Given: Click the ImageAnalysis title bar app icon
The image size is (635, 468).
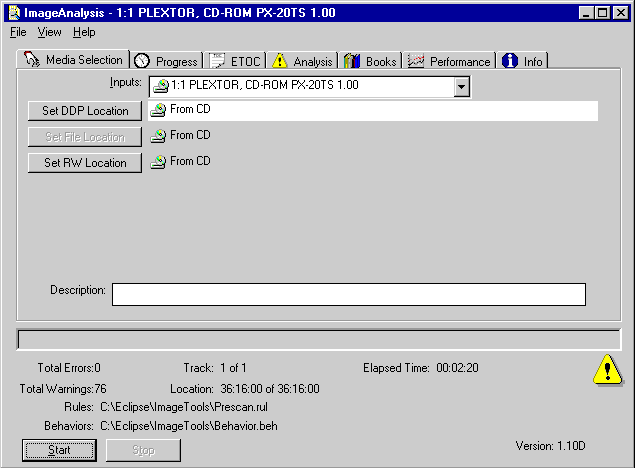Looking at the screenshot, I should (14, 13).
